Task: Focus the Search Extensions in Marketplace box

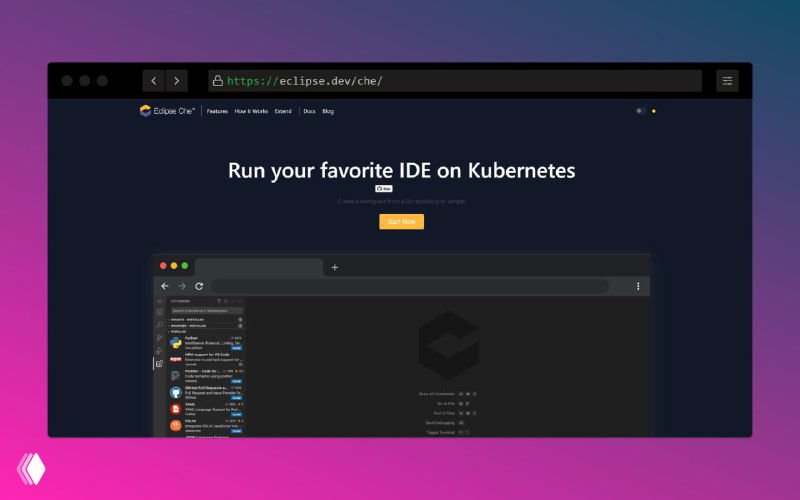Action: point(207,311)
